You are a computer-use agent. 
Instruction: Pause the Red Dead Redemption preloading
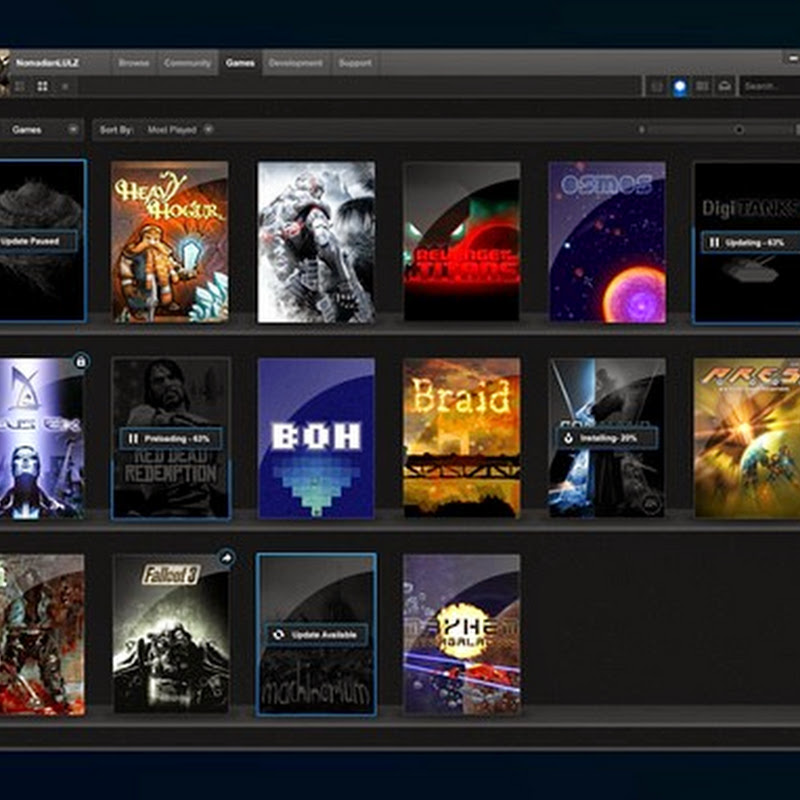[x=133, y=438]
